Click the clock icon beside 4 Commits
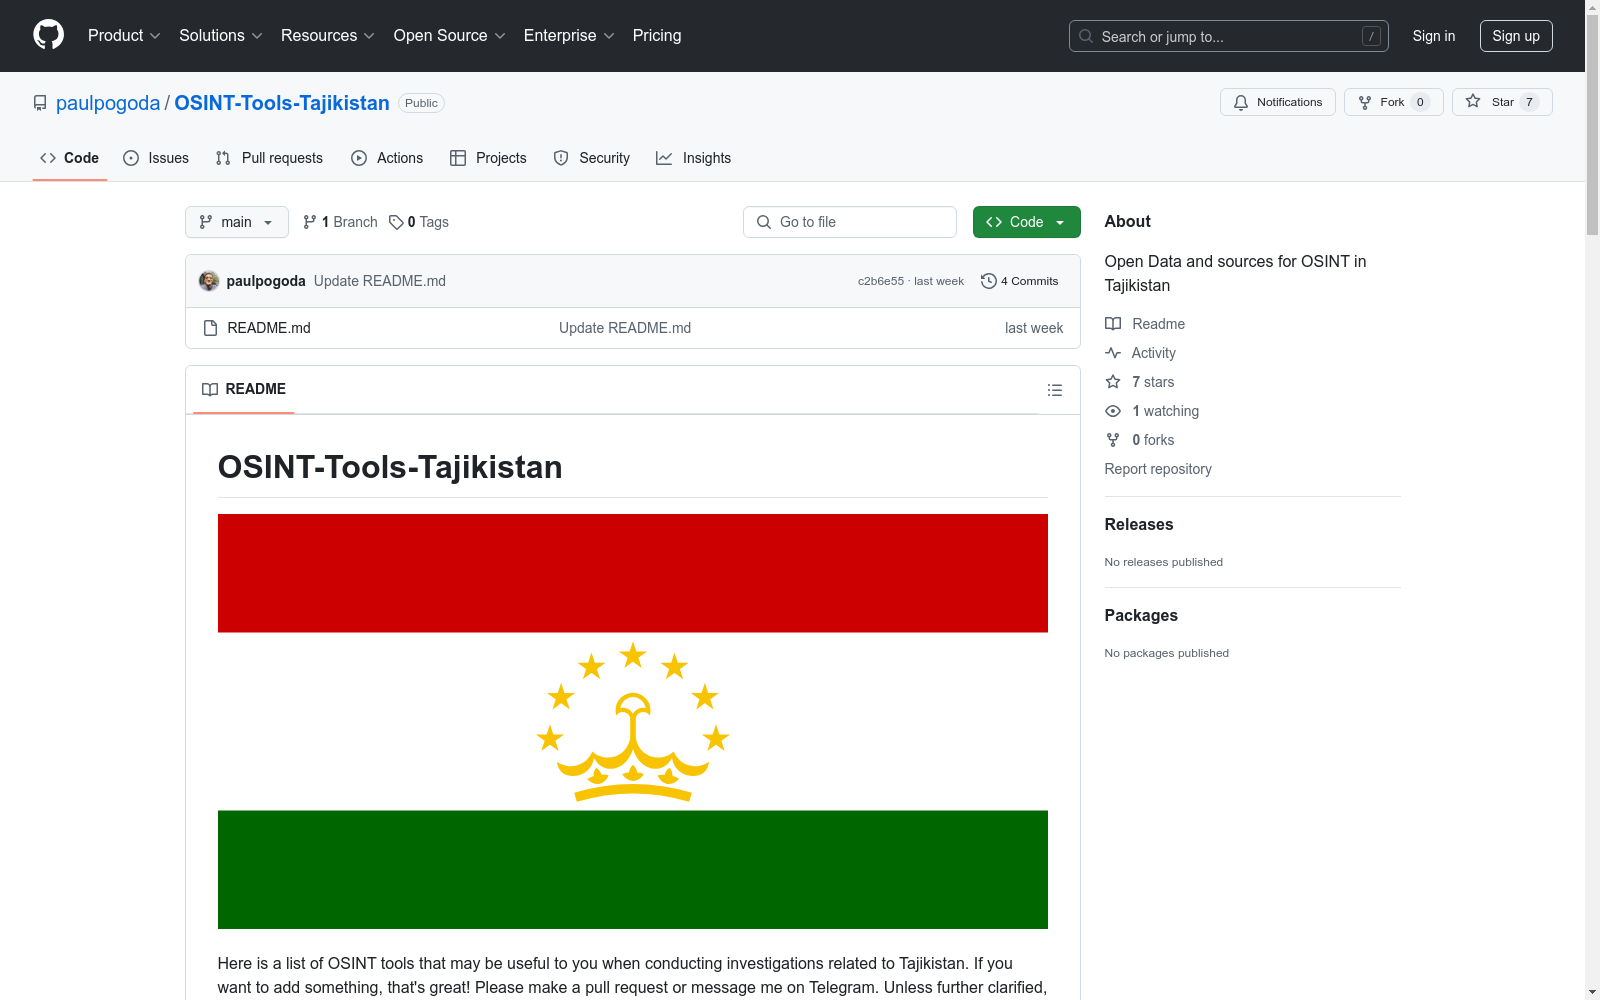 [989, 281]
